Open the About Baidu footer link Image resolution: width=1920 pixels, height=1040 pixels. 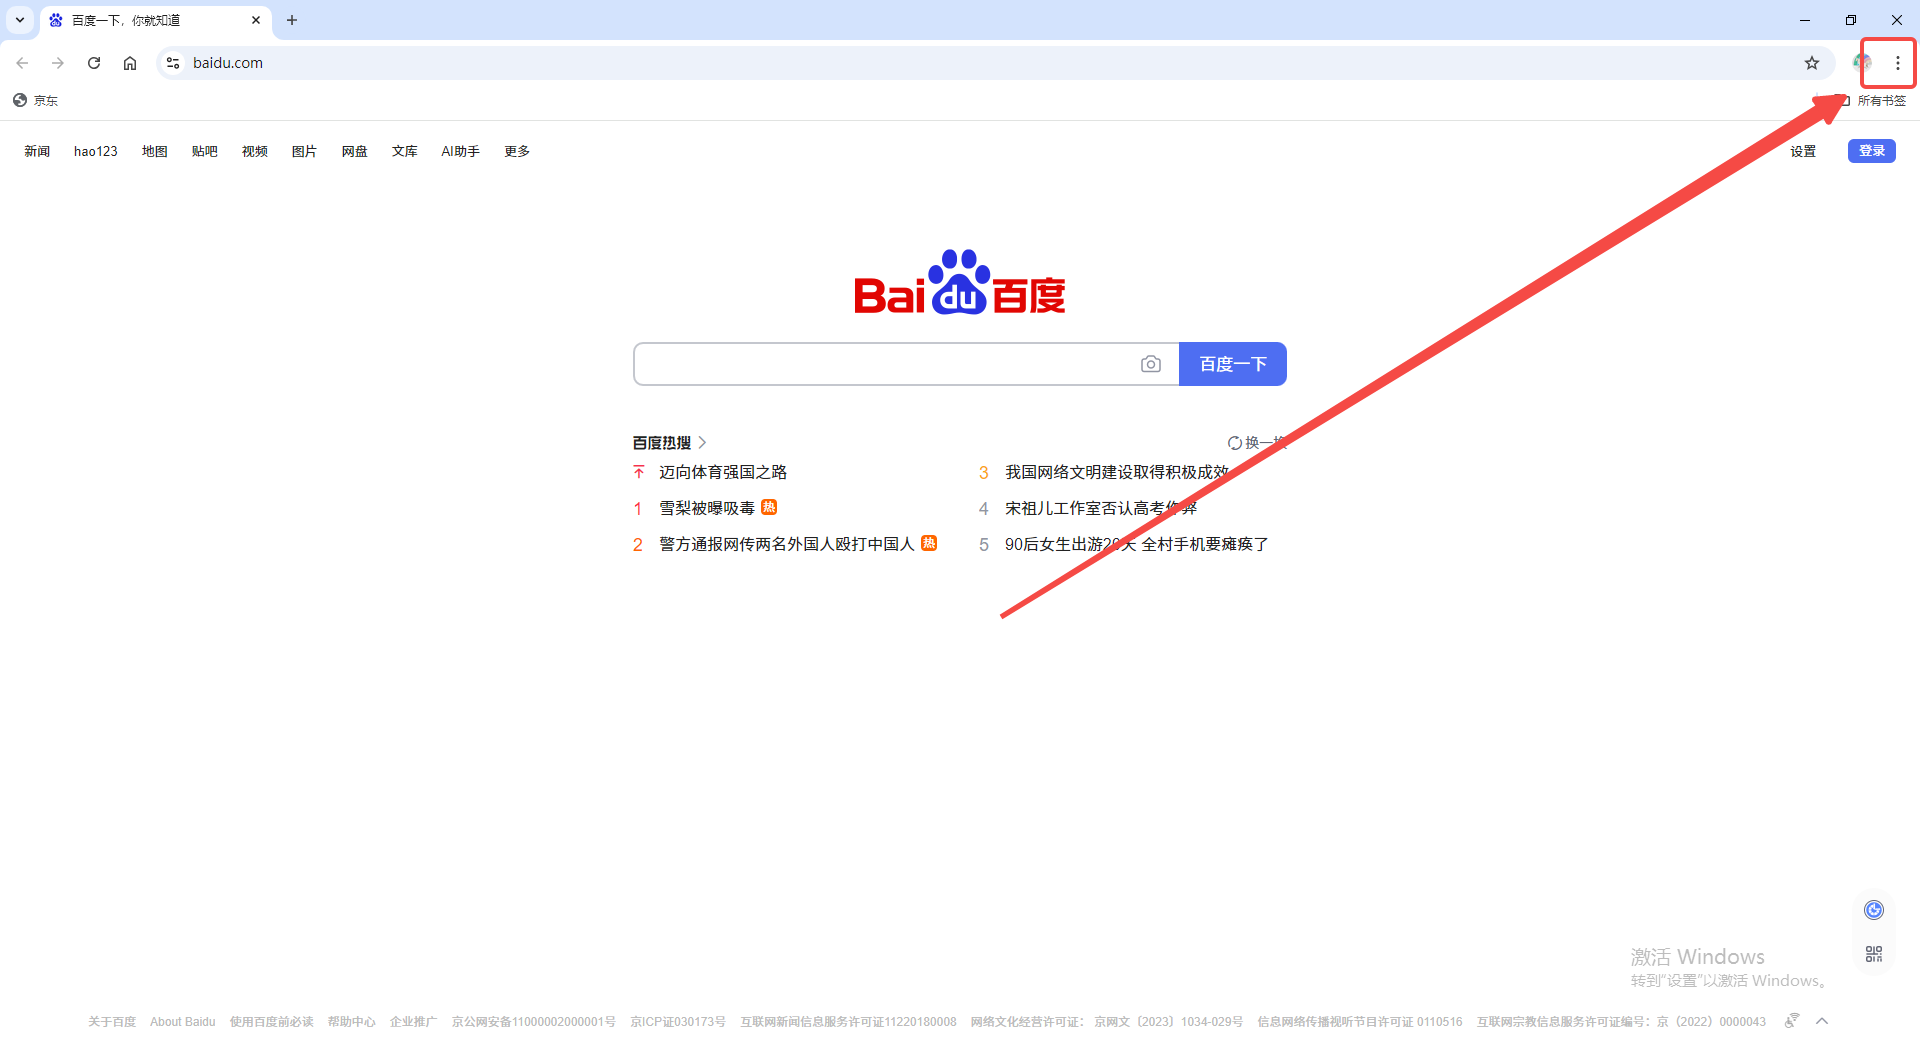pos(183,1022)
